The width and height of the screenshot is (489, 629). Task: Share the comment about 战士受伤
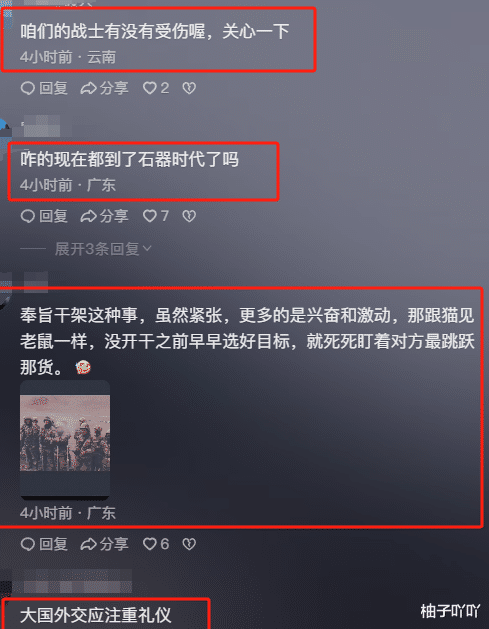click(x=104, y=88)
